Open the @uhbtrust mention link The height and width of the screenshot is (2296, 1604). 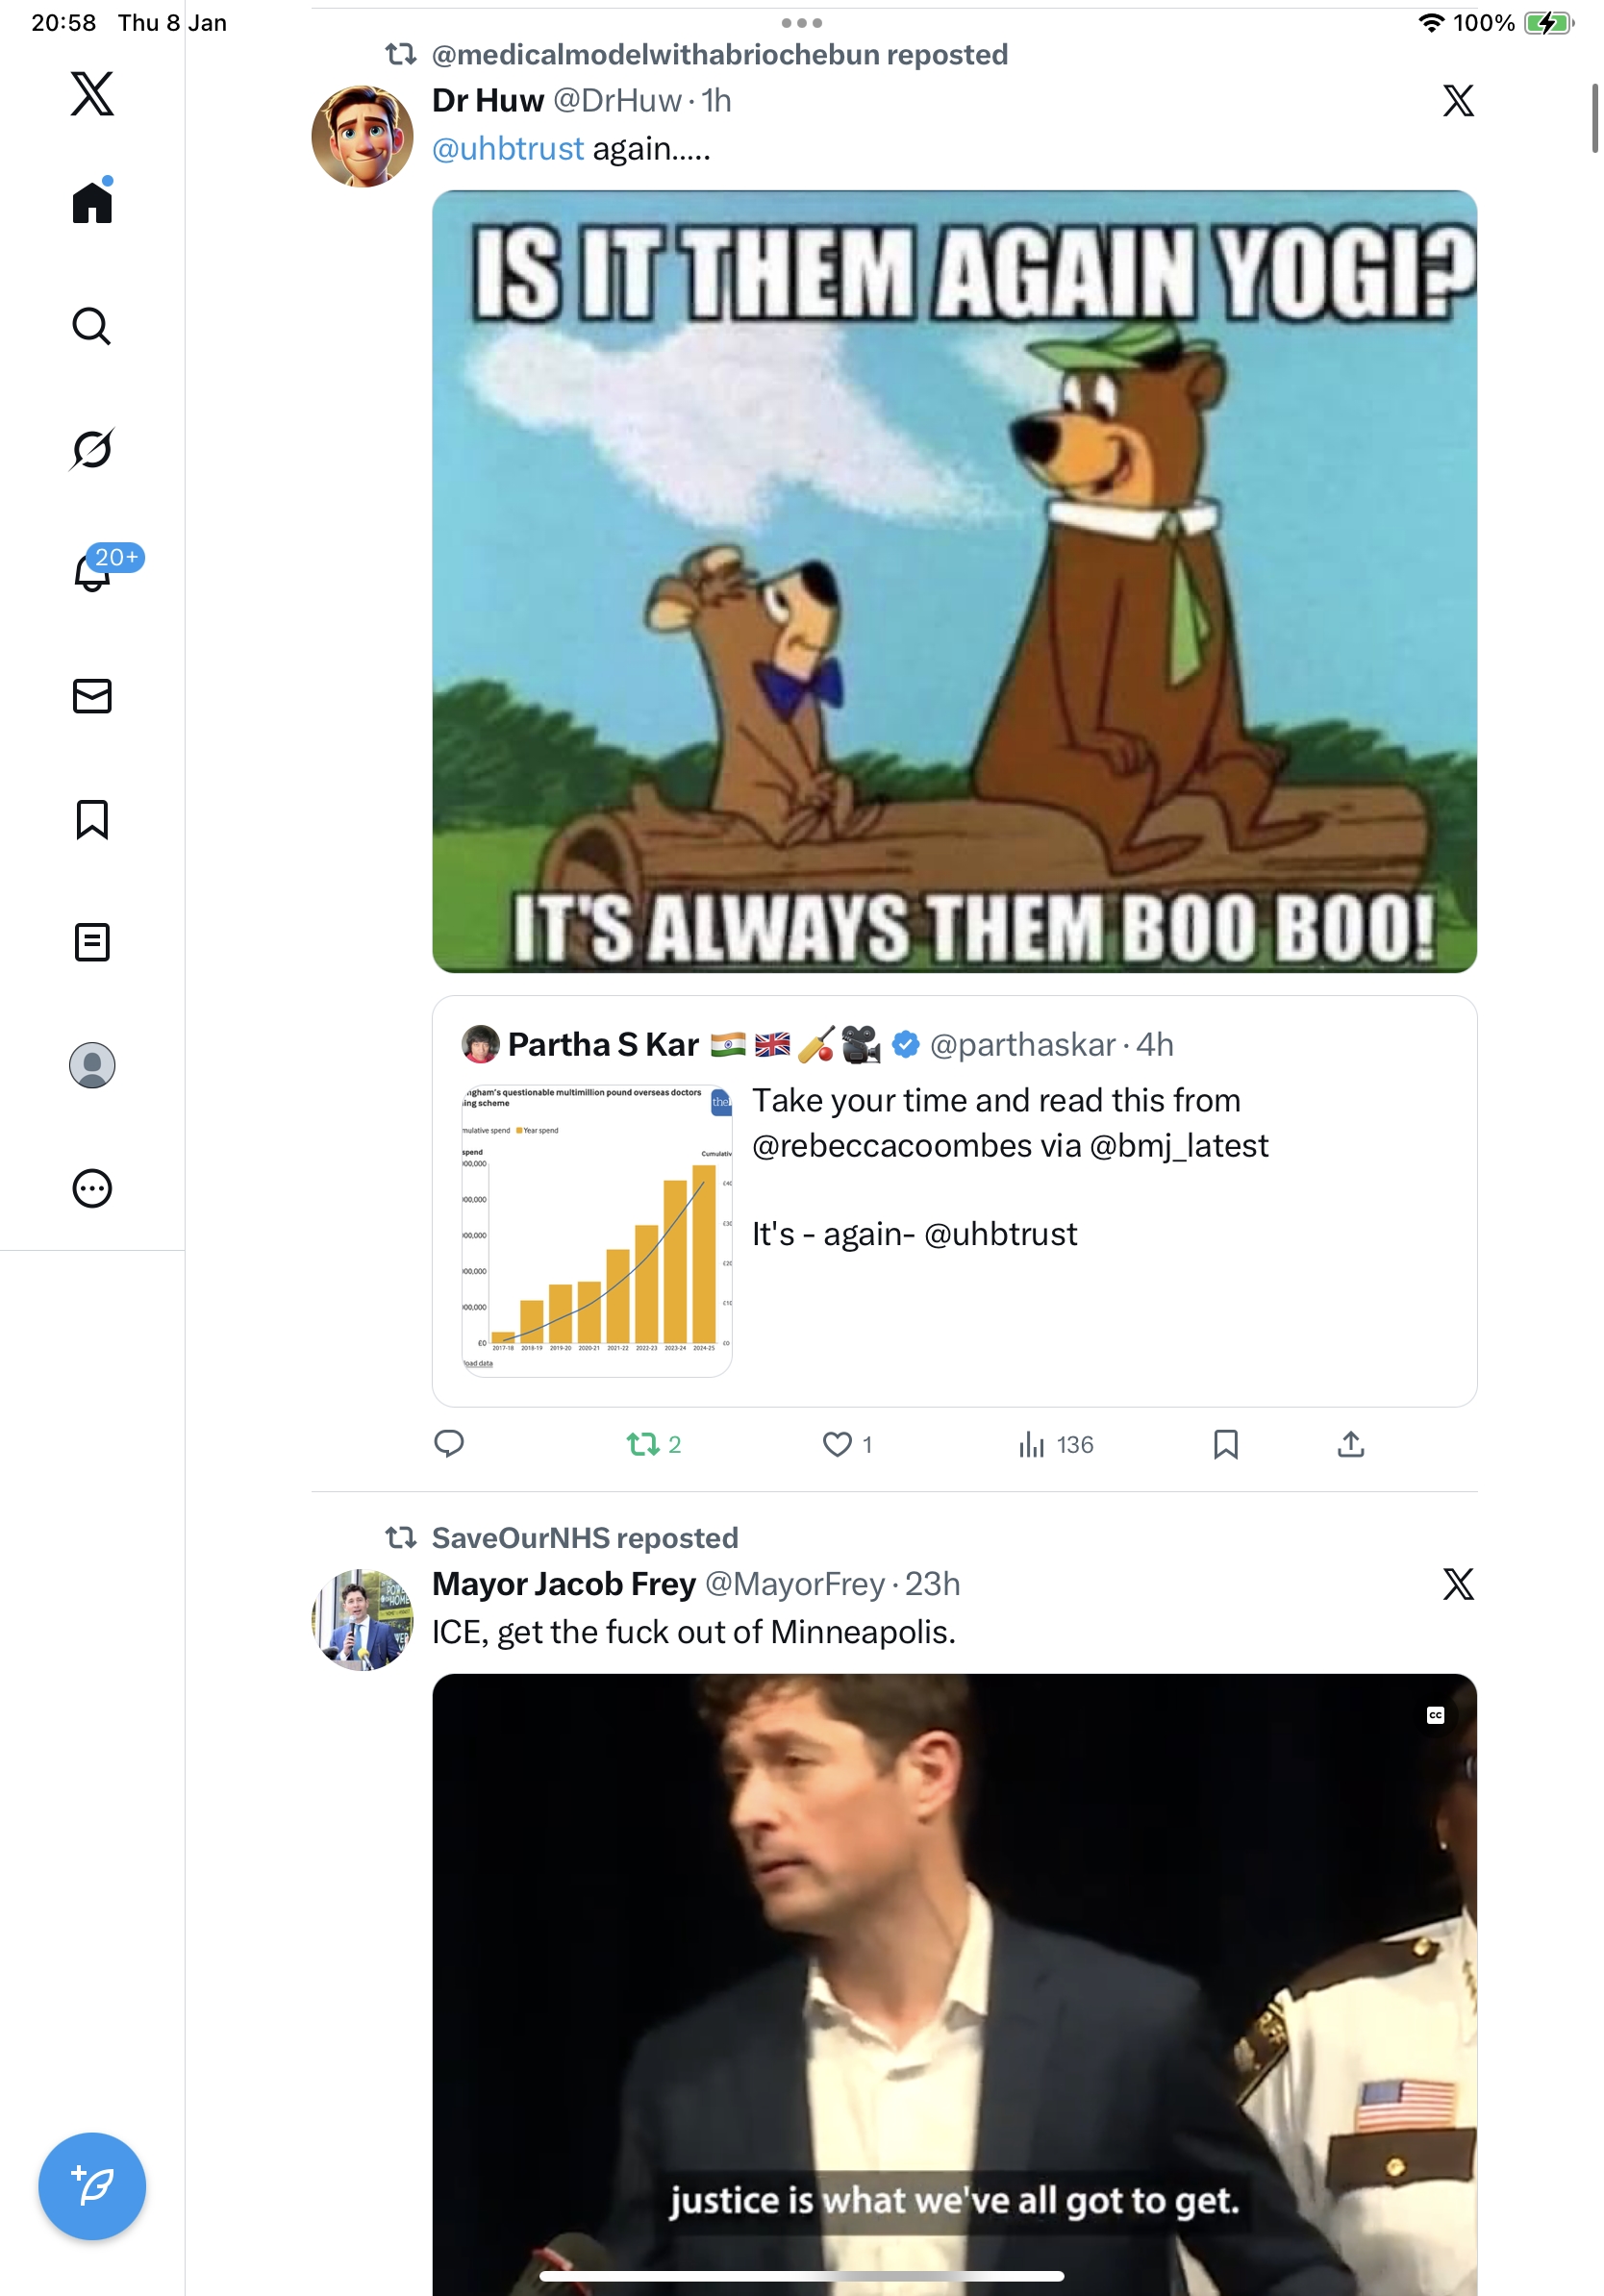[507, 149]
